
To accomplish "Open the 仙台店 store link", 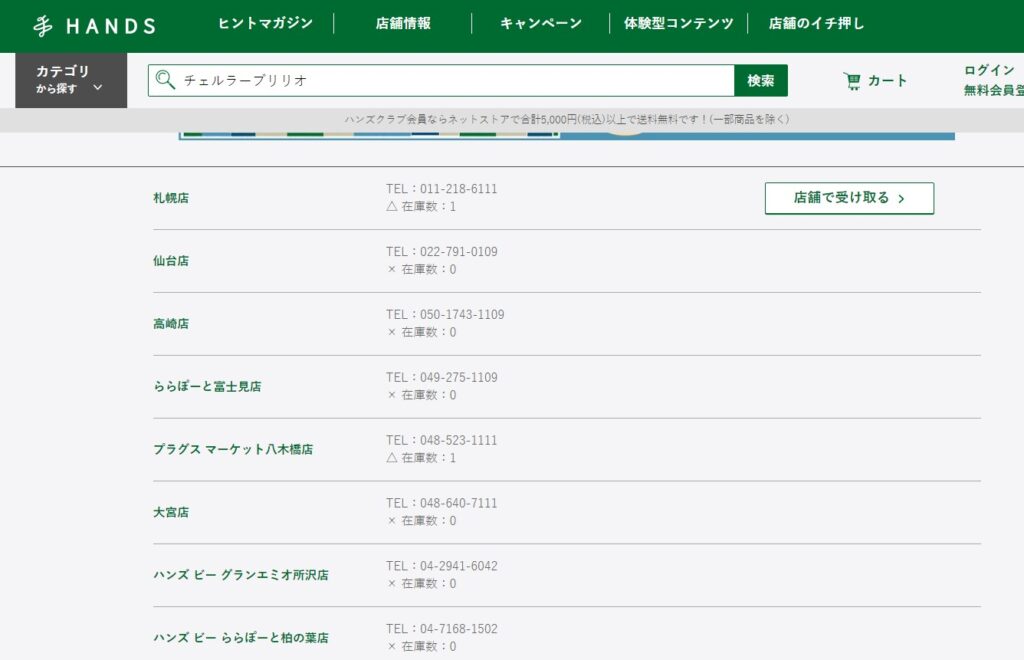I will [171, 260].
